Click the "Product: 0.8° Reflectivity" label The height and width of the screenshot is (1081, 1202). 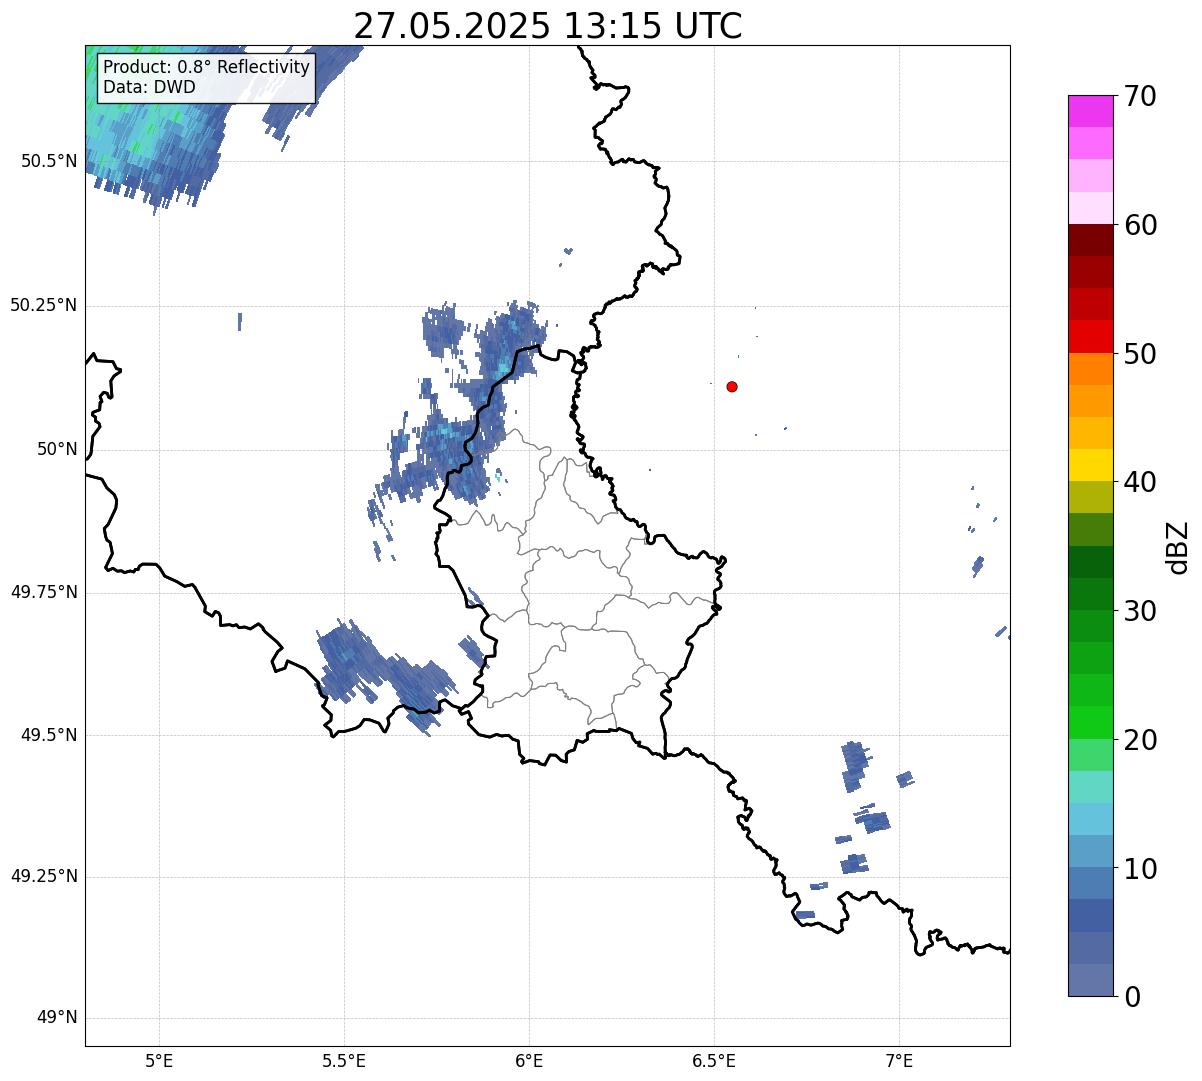[x=207, y=67]
